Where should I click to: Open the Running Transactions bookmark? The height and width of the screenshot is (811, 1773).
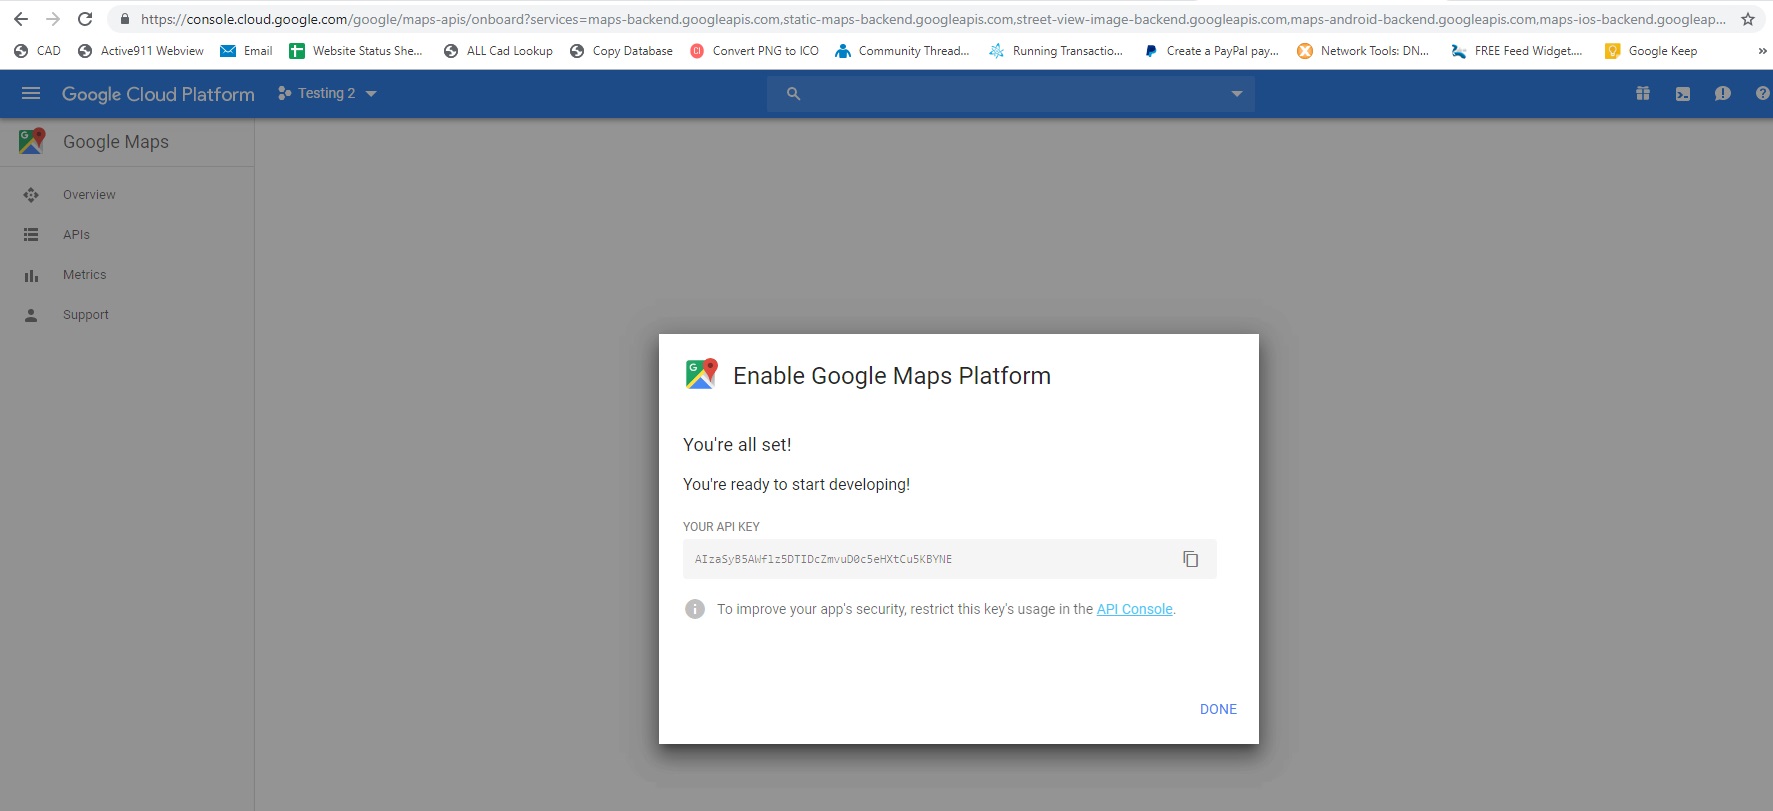(1056, 51)
